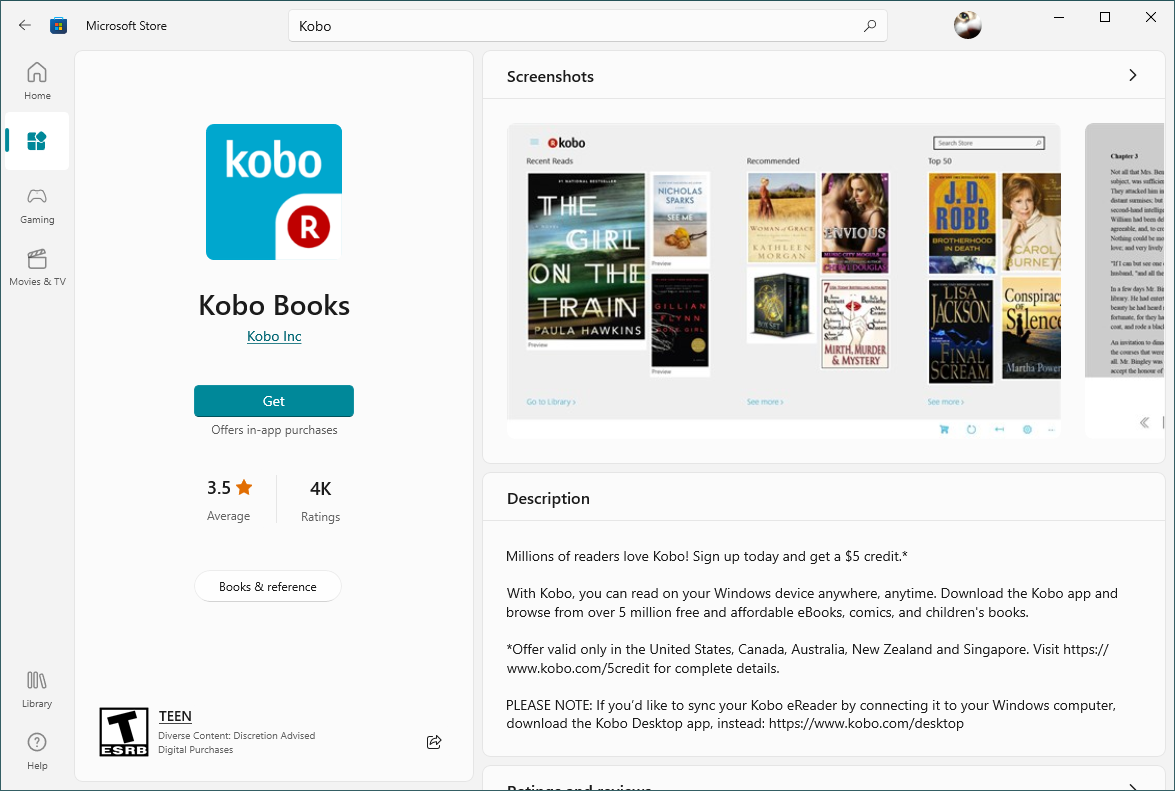Screen dimensions: 1175x791
Task: Go back with the arrow icon
Action: [25, 25]
